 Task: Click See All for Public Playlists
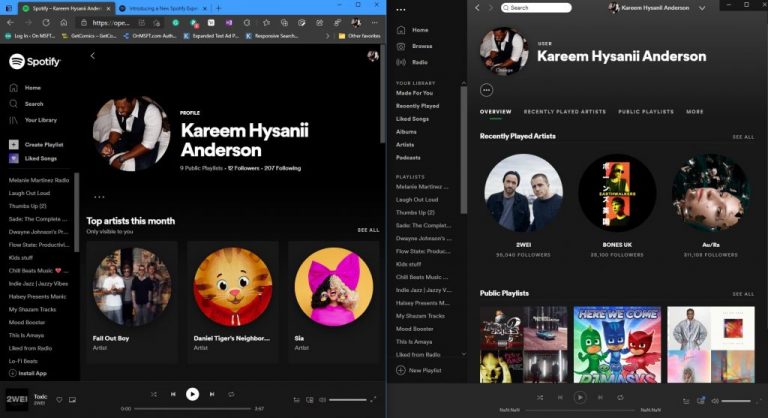click(743, 294)
